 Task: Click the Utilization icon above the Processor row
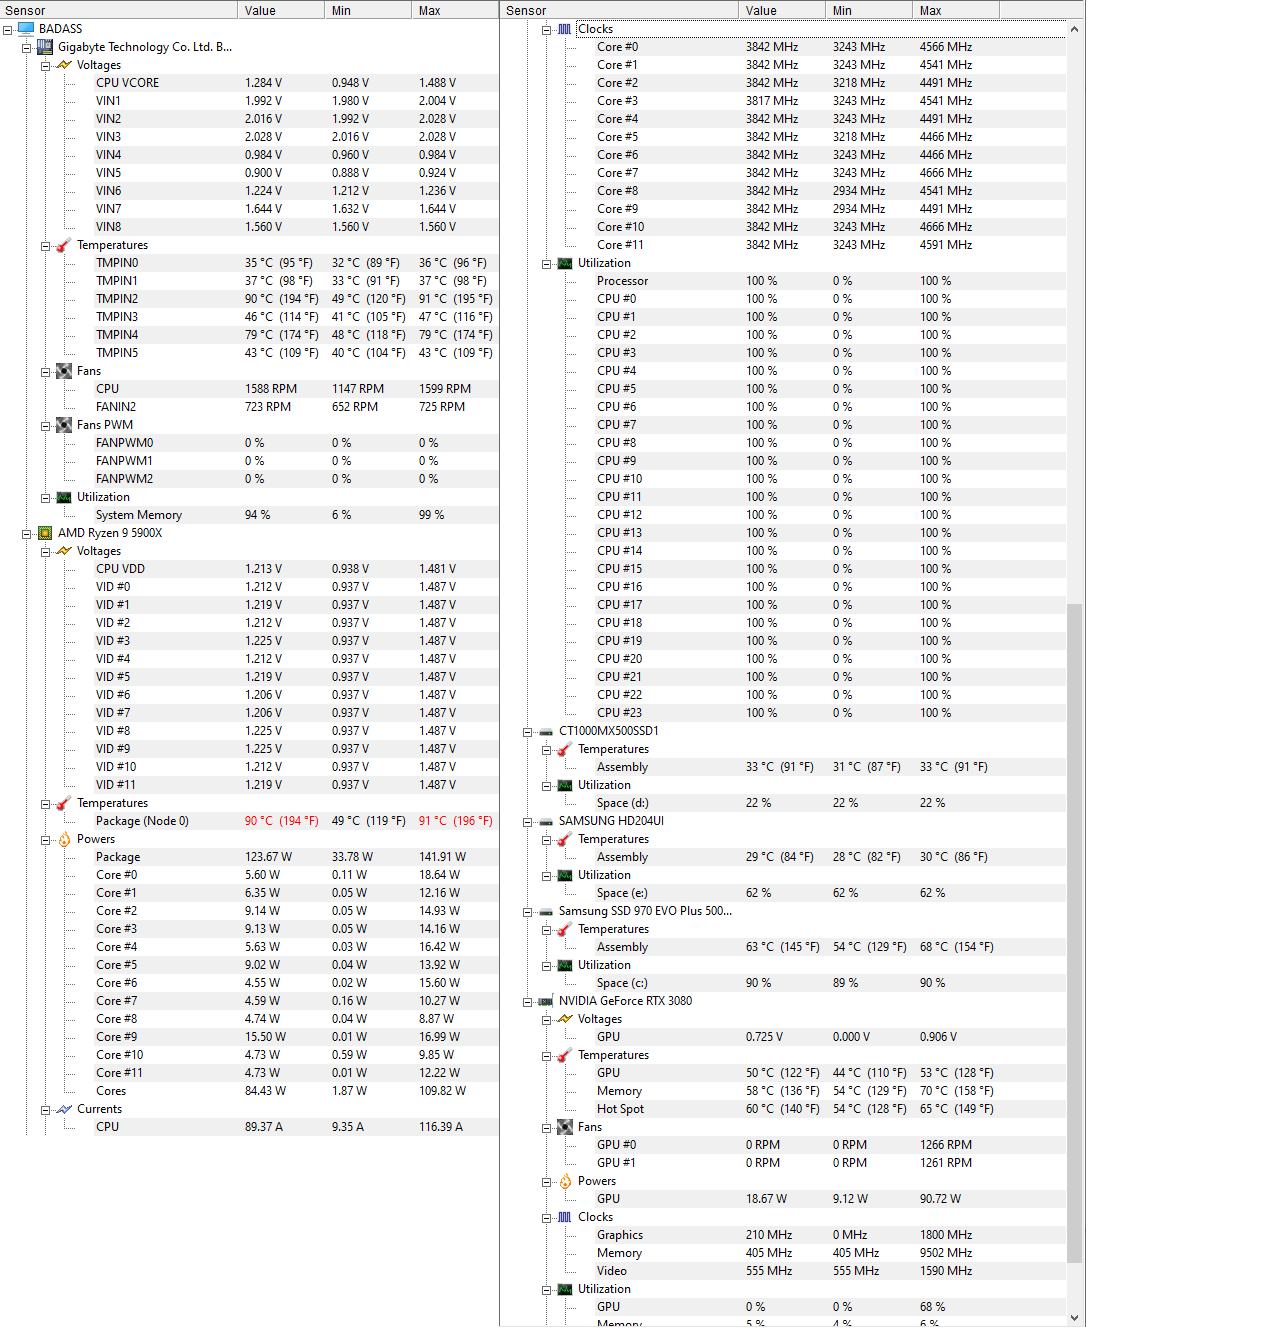pyautogui.click(x=565, y=263)
